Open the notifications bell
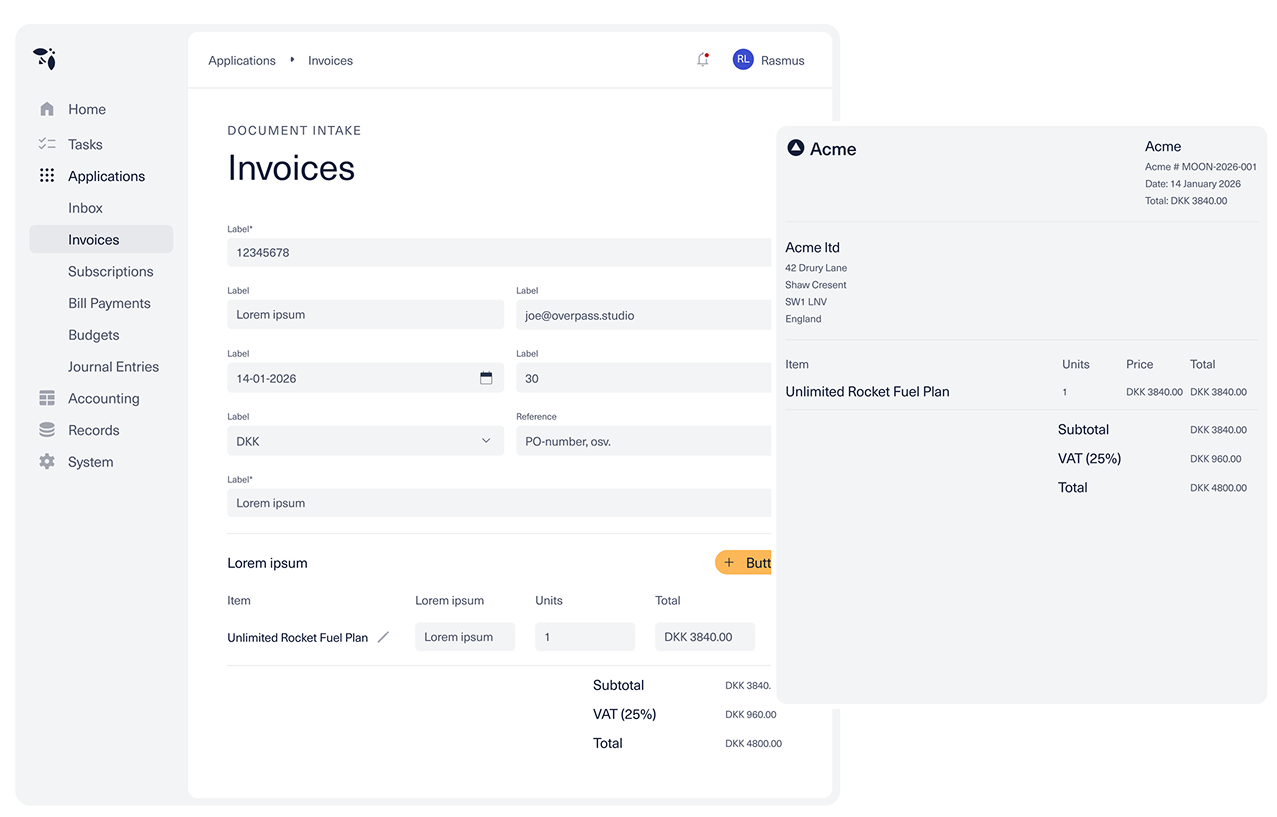Viewport: 1277px width, 817px height. click(703, 60)
